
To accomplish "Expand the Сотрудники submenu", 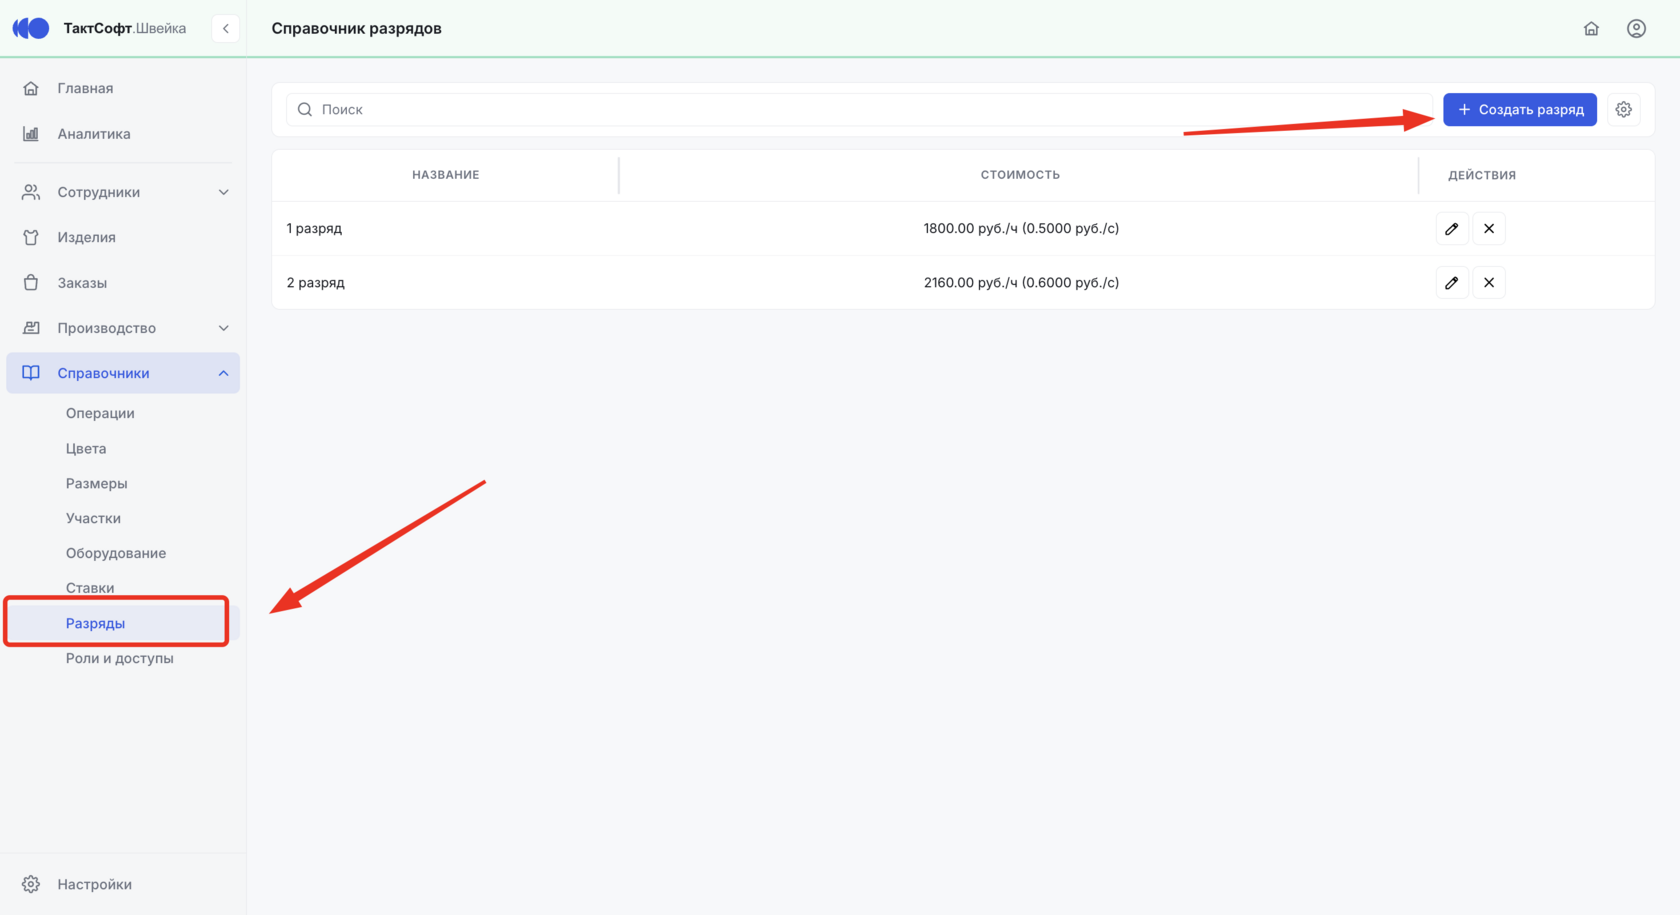I will [x=123, y=192].
